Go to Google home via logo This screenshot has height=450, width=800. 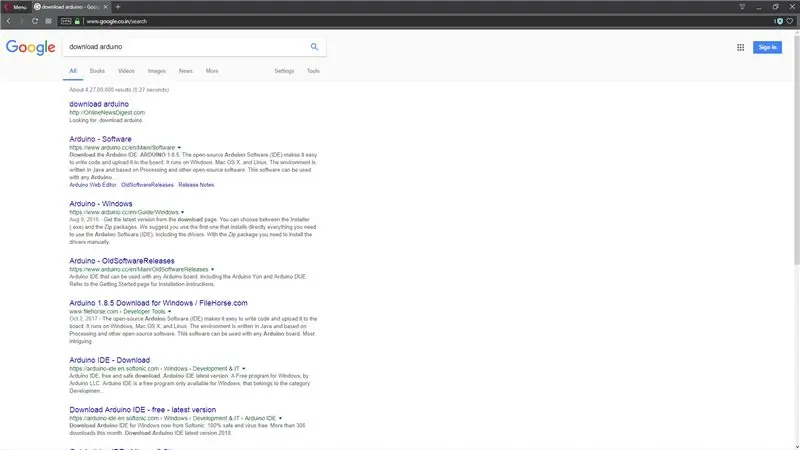click(31, 47)
